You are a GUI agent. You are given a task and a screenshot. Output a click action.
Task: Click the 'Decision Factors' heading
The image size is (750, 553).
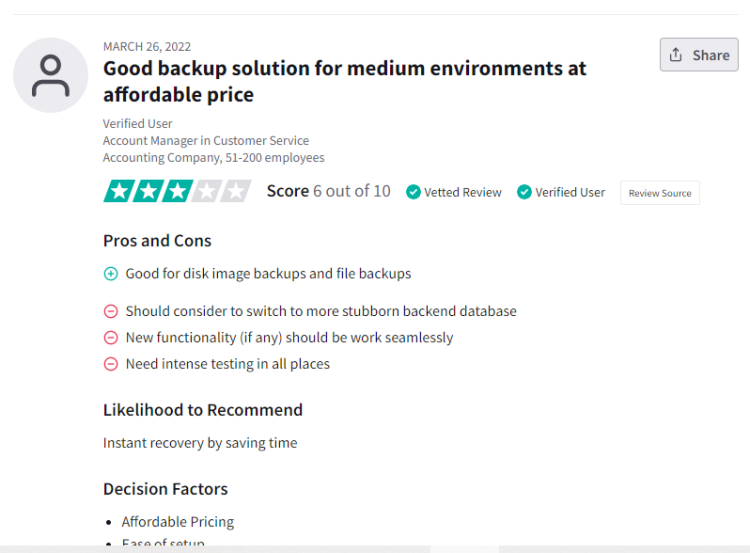point(165,489)
